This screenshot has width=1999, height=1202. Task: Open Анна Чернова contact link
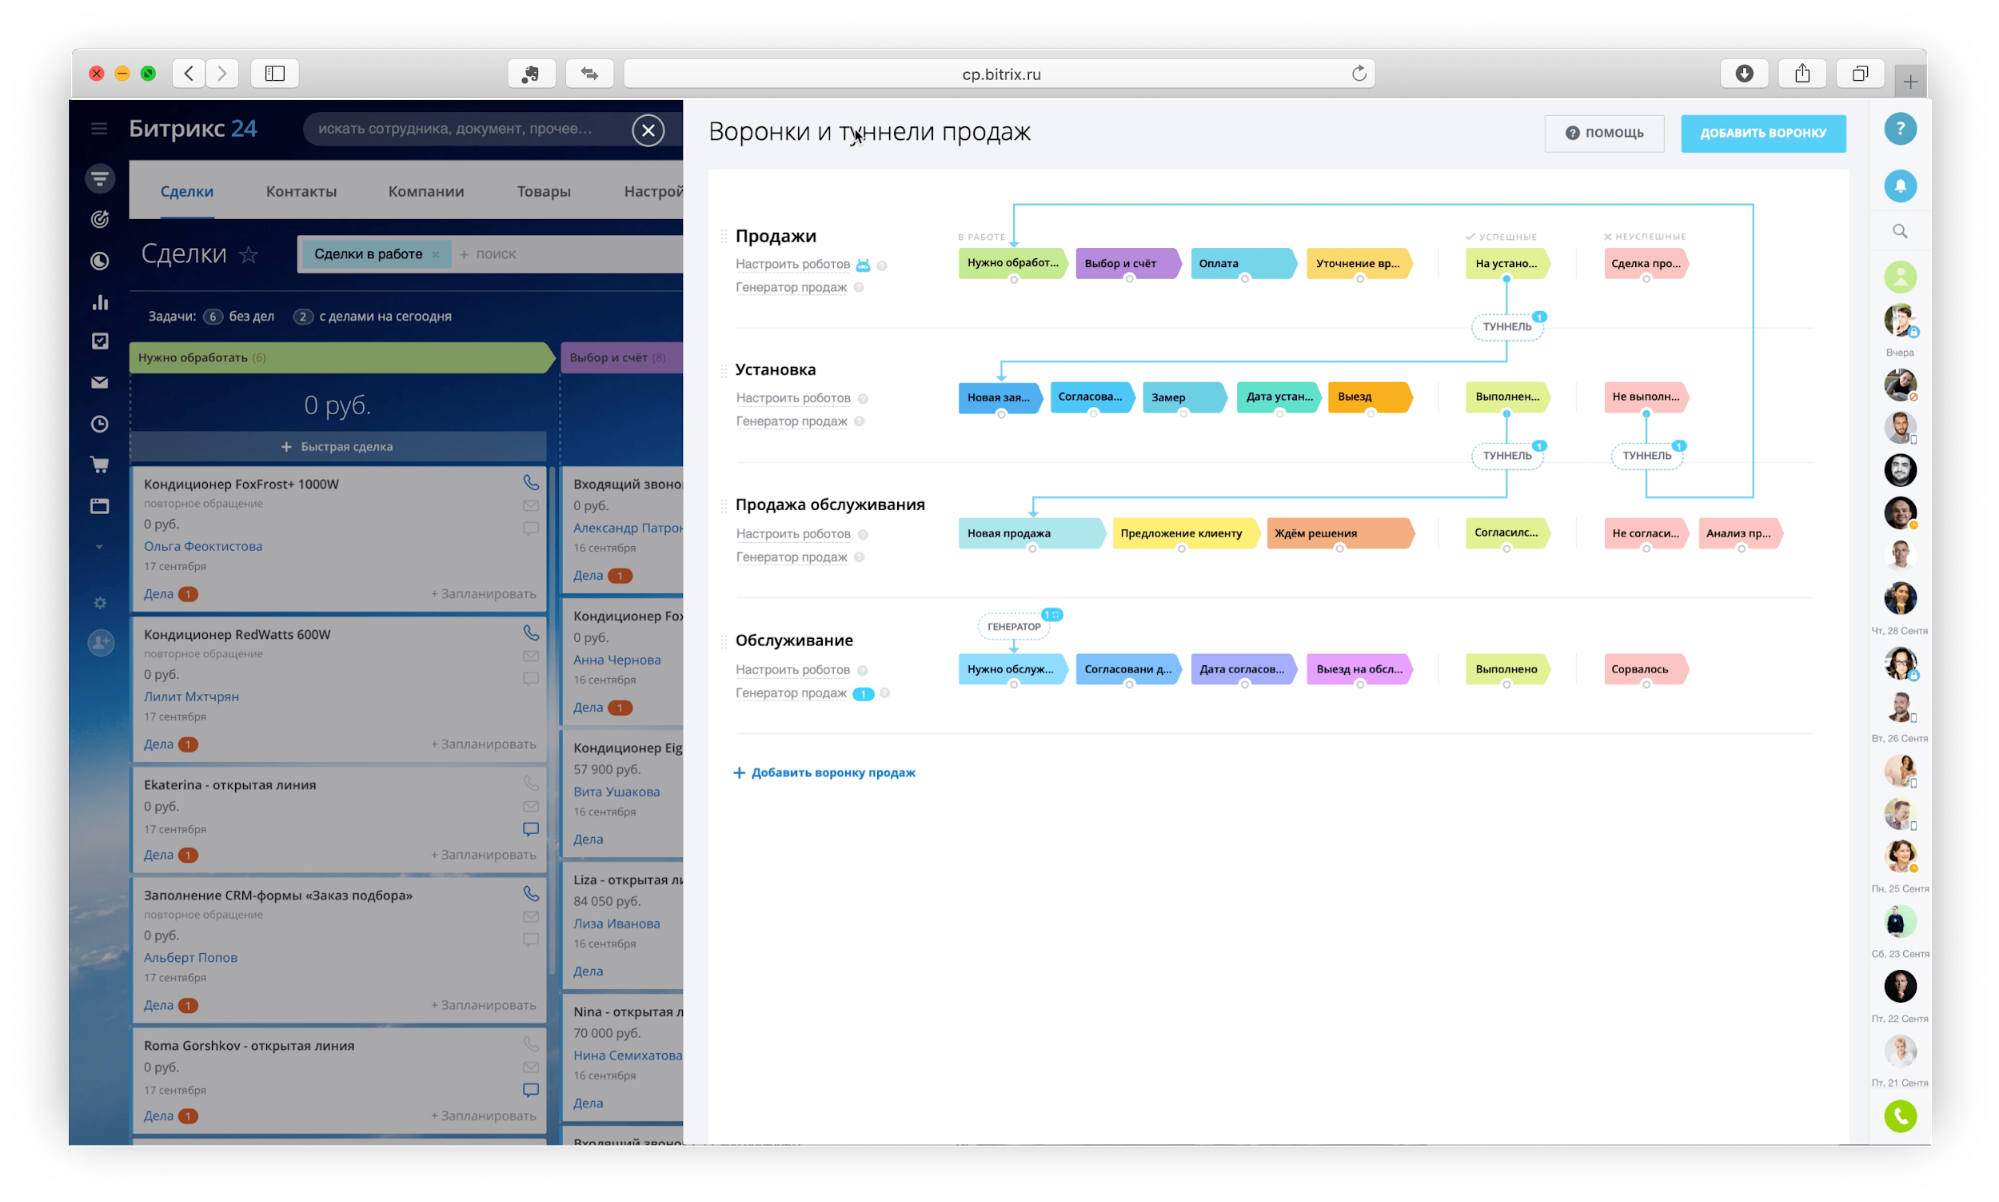click(617, 660)
